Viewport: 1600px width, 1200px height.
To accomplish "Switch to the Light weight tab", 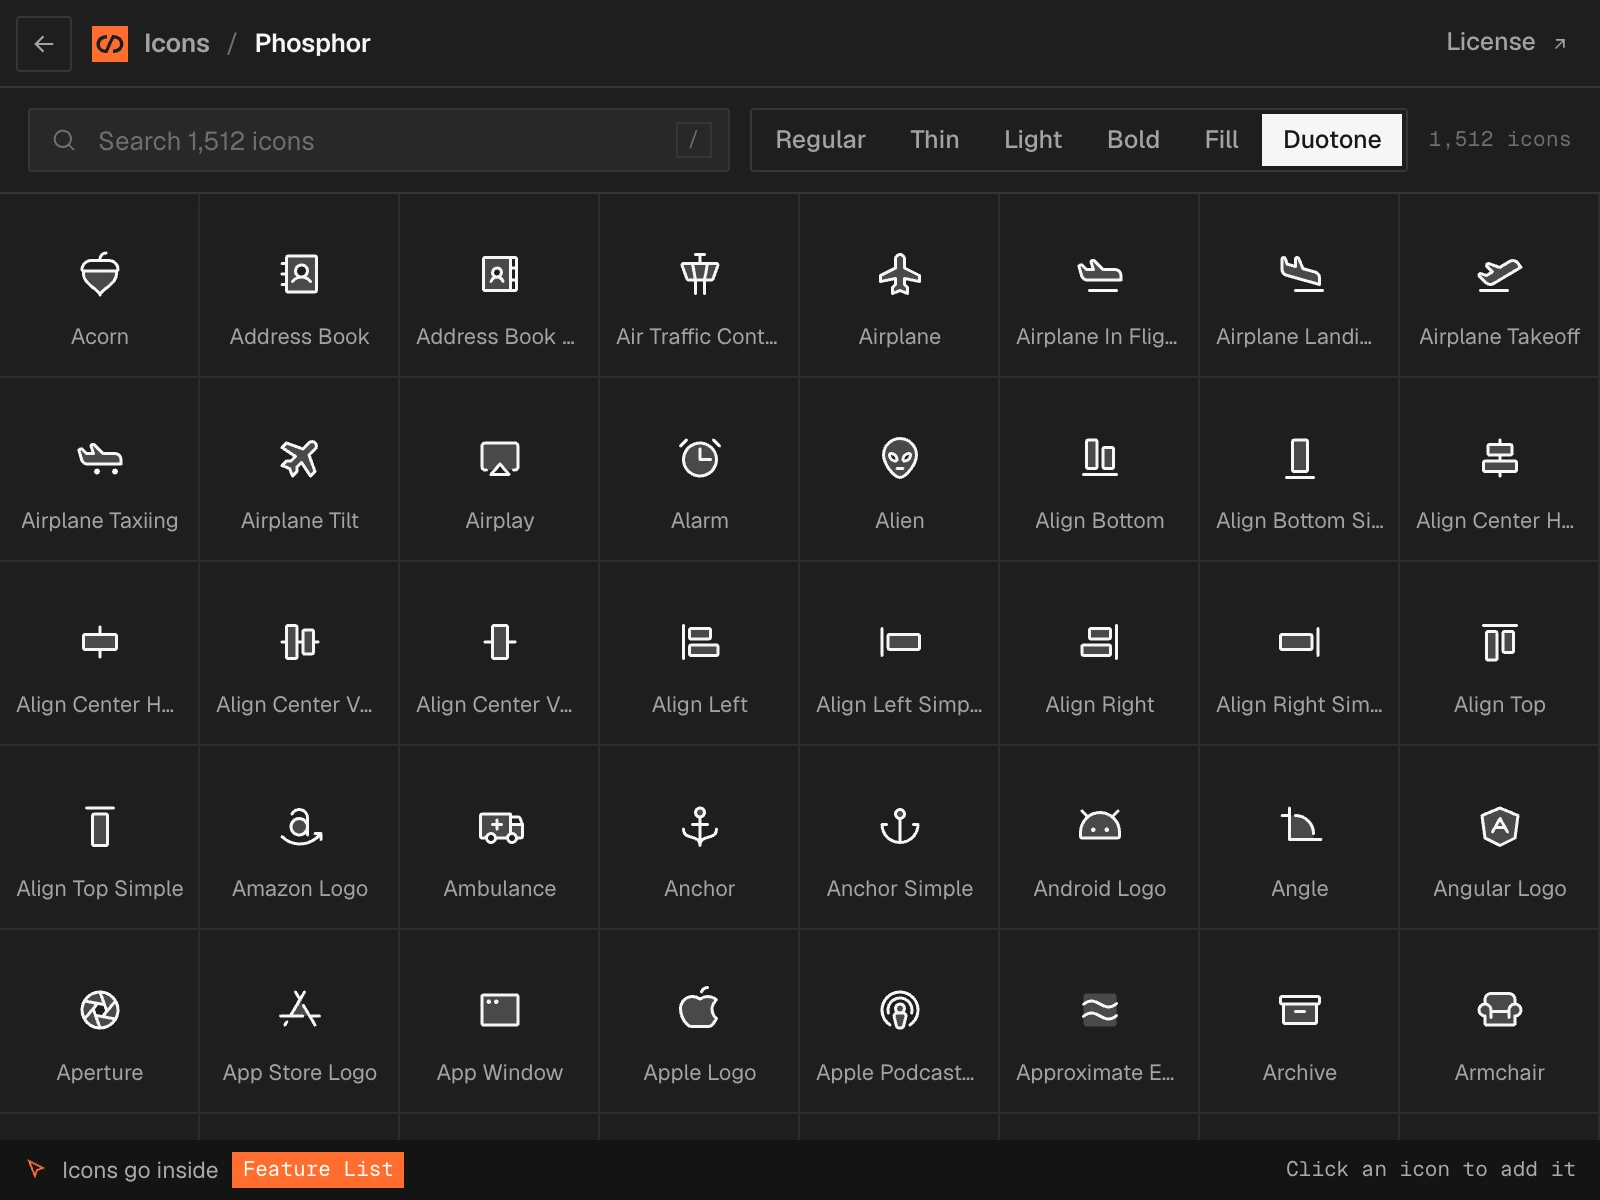I will pos(1033,140).
